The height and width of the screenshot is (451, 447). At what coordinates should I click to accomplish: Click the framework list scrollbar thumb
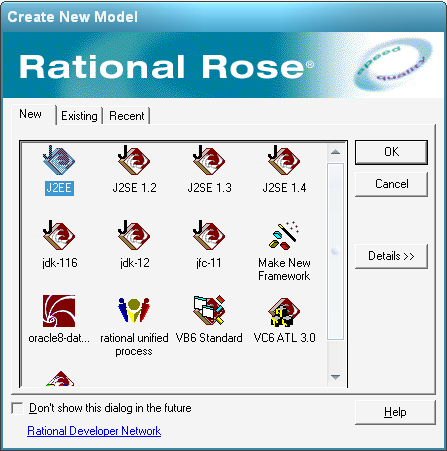[x=335, y=251]
